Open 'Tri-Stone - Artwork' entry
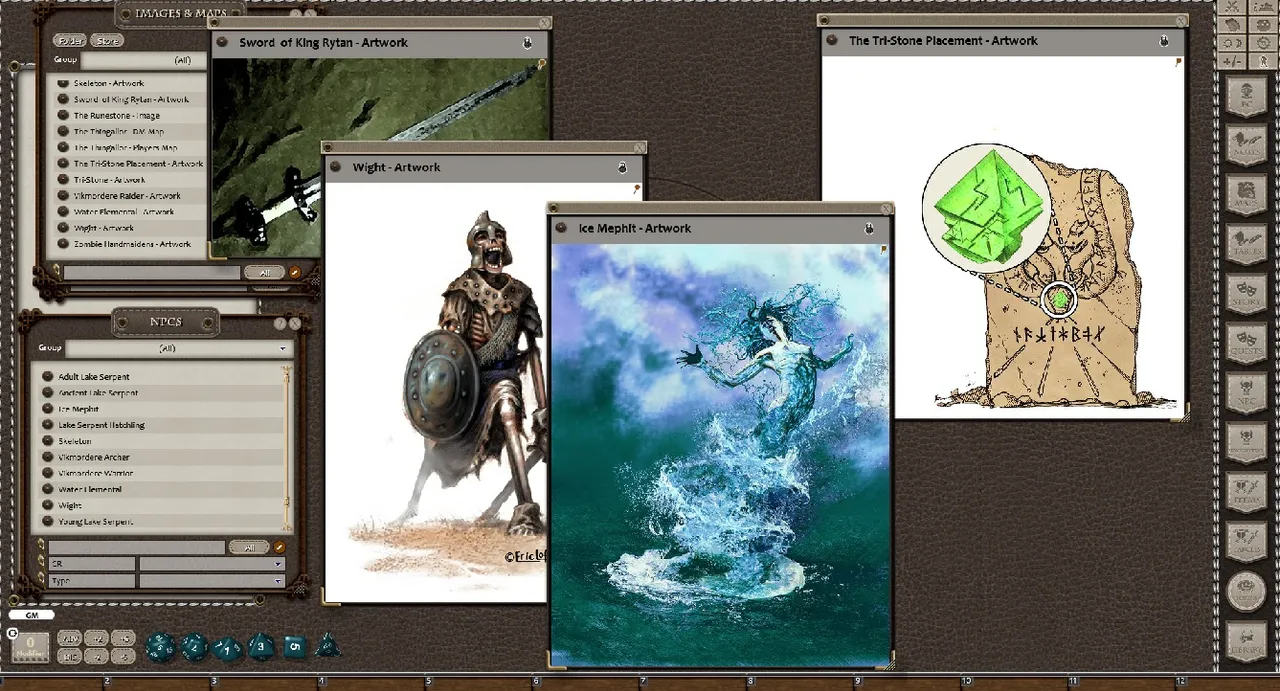 click(x=109, y=180)
